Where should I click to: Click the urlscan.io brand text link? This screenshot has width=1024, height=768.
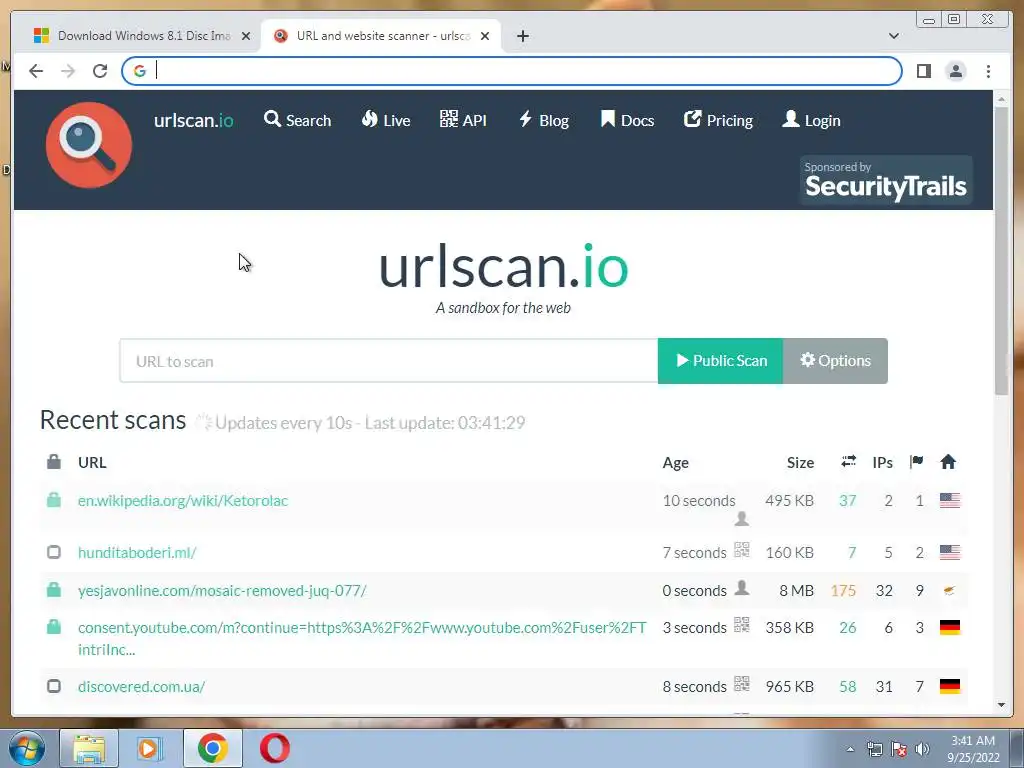[x=193, y=120]
